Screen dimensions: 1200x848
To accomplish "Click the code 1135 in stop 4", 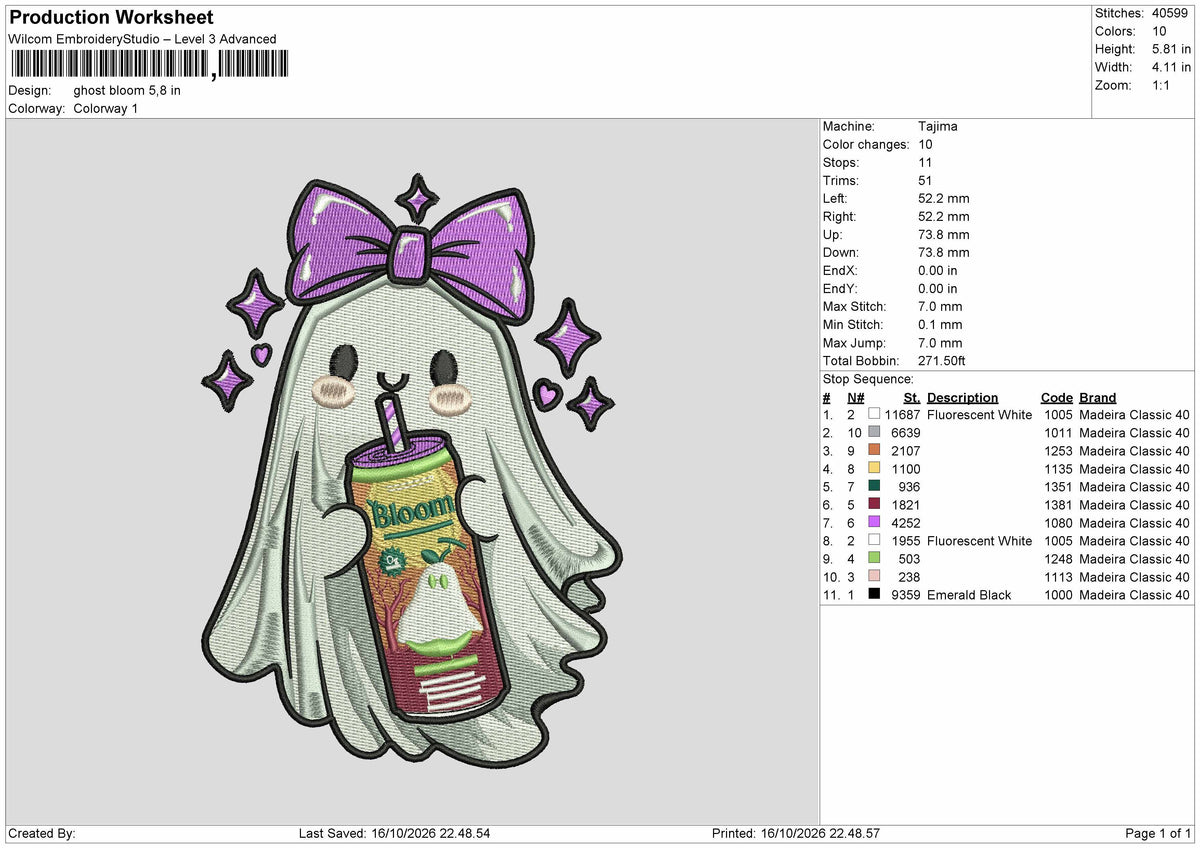I will pyautogui.click(x=1058, y=468).
